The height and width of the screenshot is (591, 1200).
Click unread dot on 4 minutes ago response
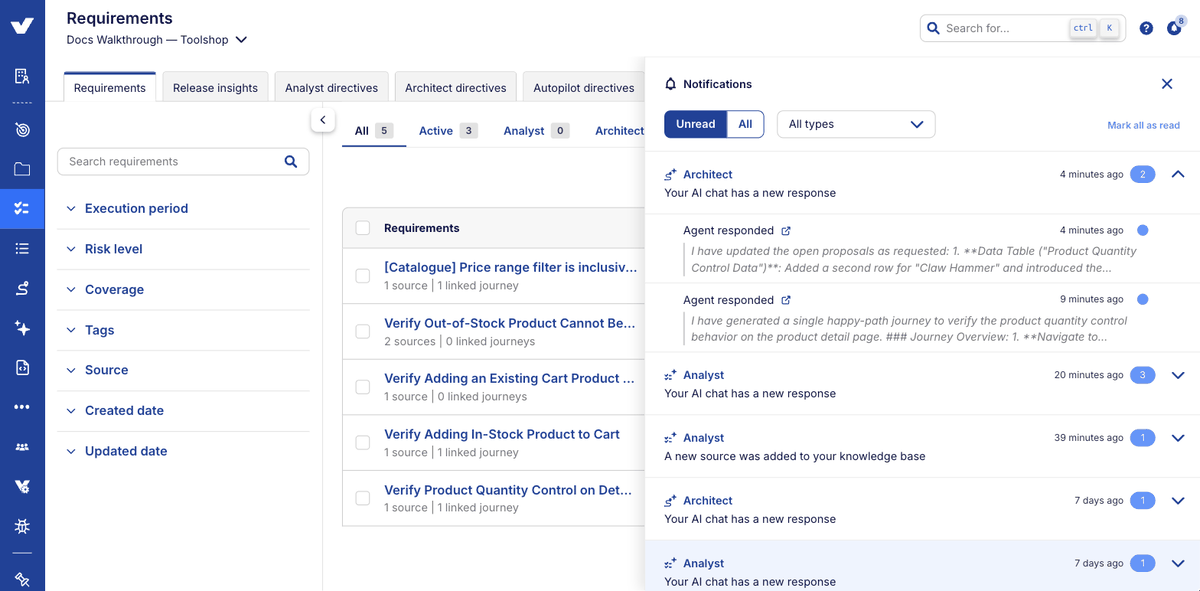(x=1143, y=230)
